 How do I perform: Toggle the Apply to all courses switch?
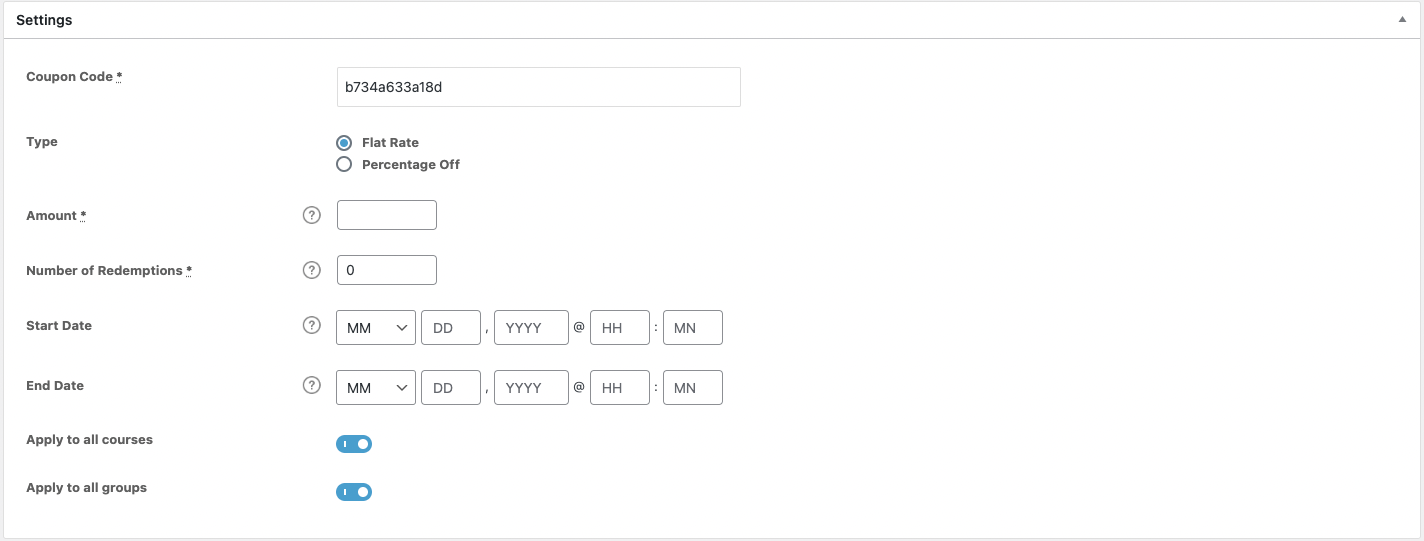(x=354, y=444)
